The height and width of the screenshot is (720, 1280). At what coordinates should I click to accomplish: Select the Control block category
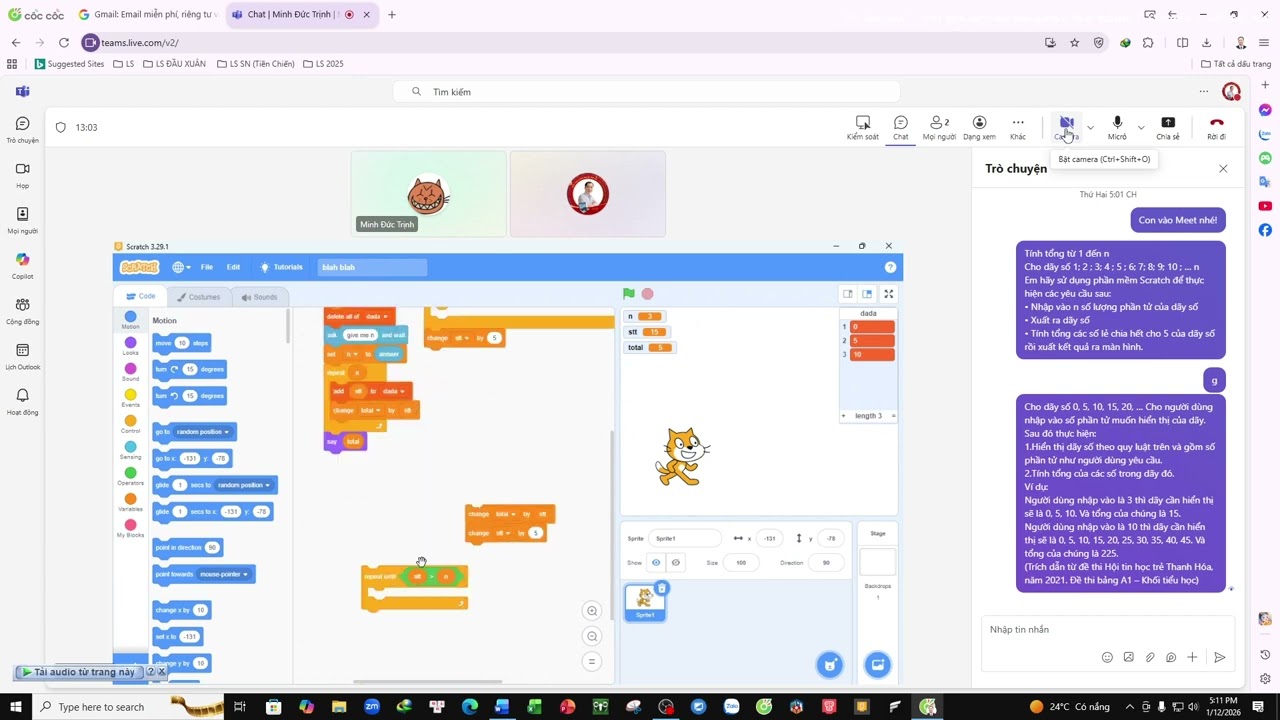coord(130,424)
